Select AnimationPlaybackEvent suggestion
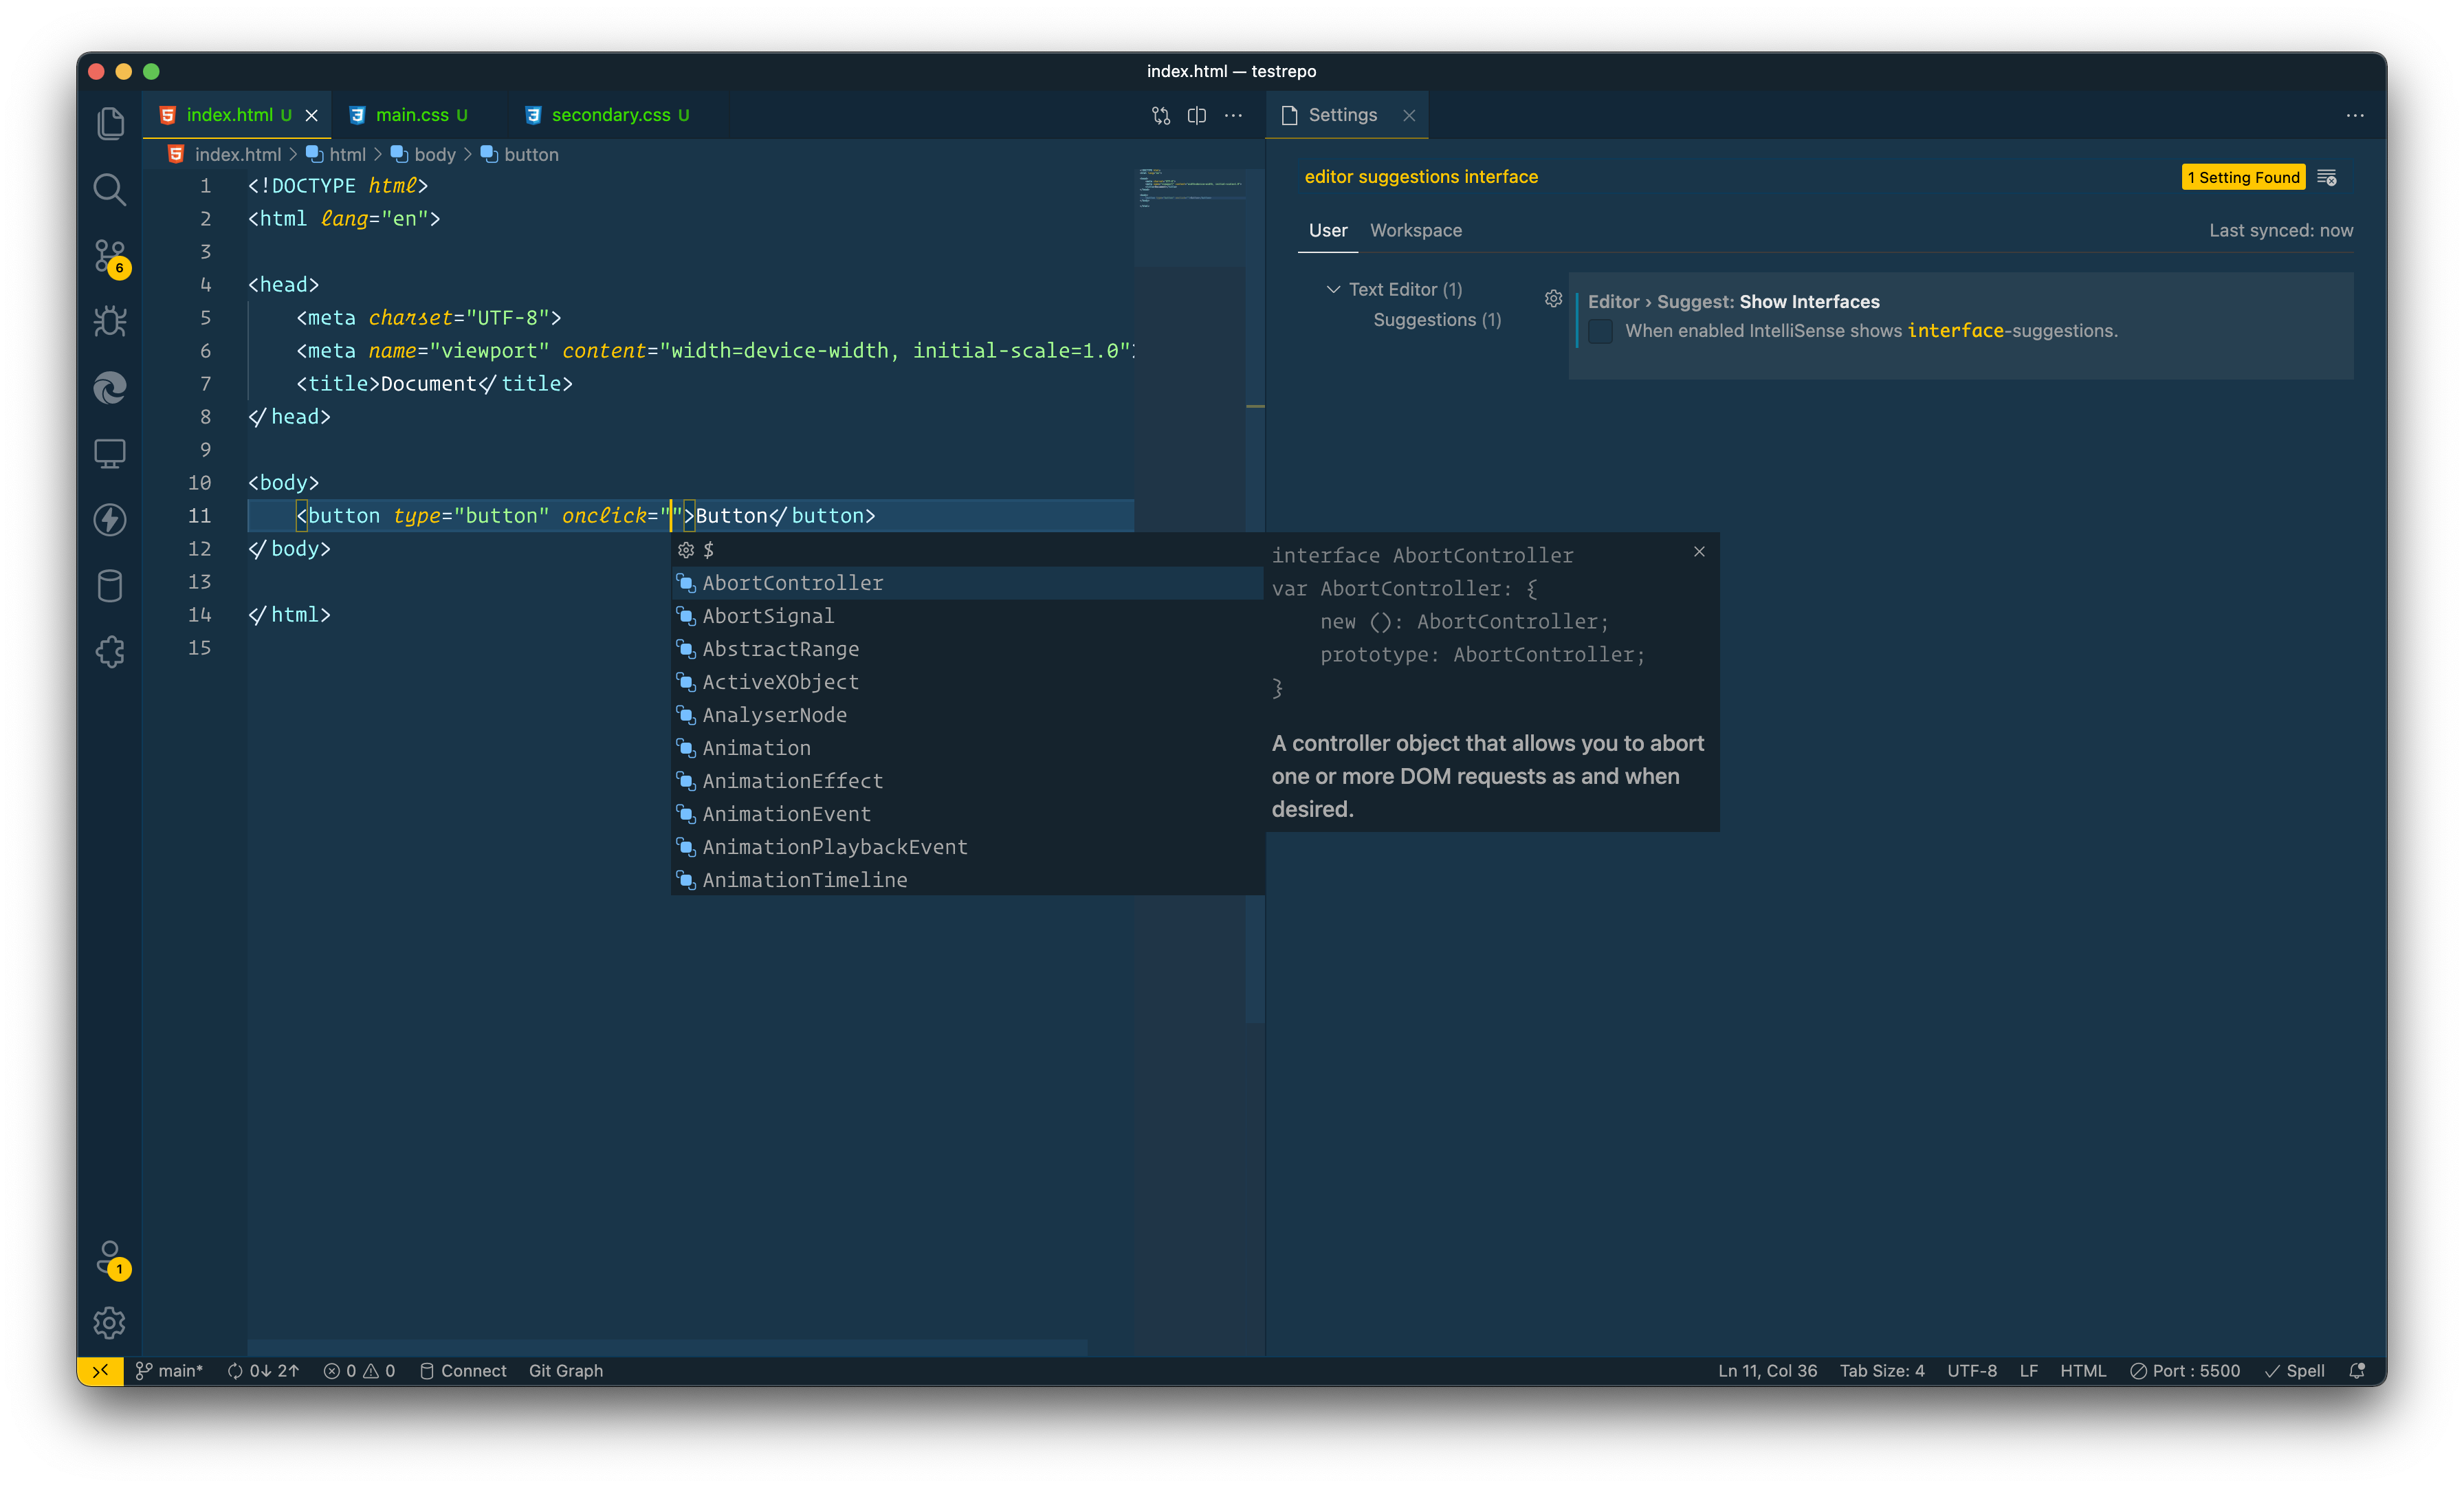The width and height of the screenshot is (2464, 1488). pyautogui.click(x=967, y=847)
